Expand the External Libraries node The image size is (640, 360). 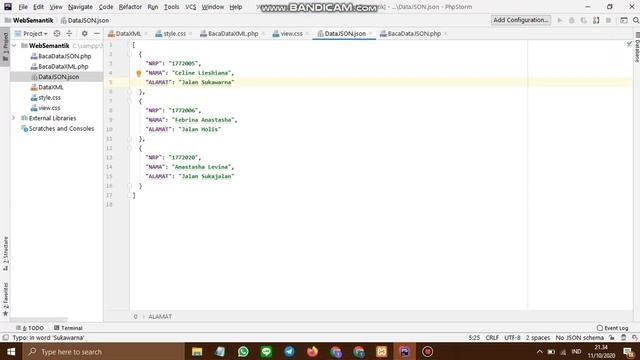tap(13, 118)
